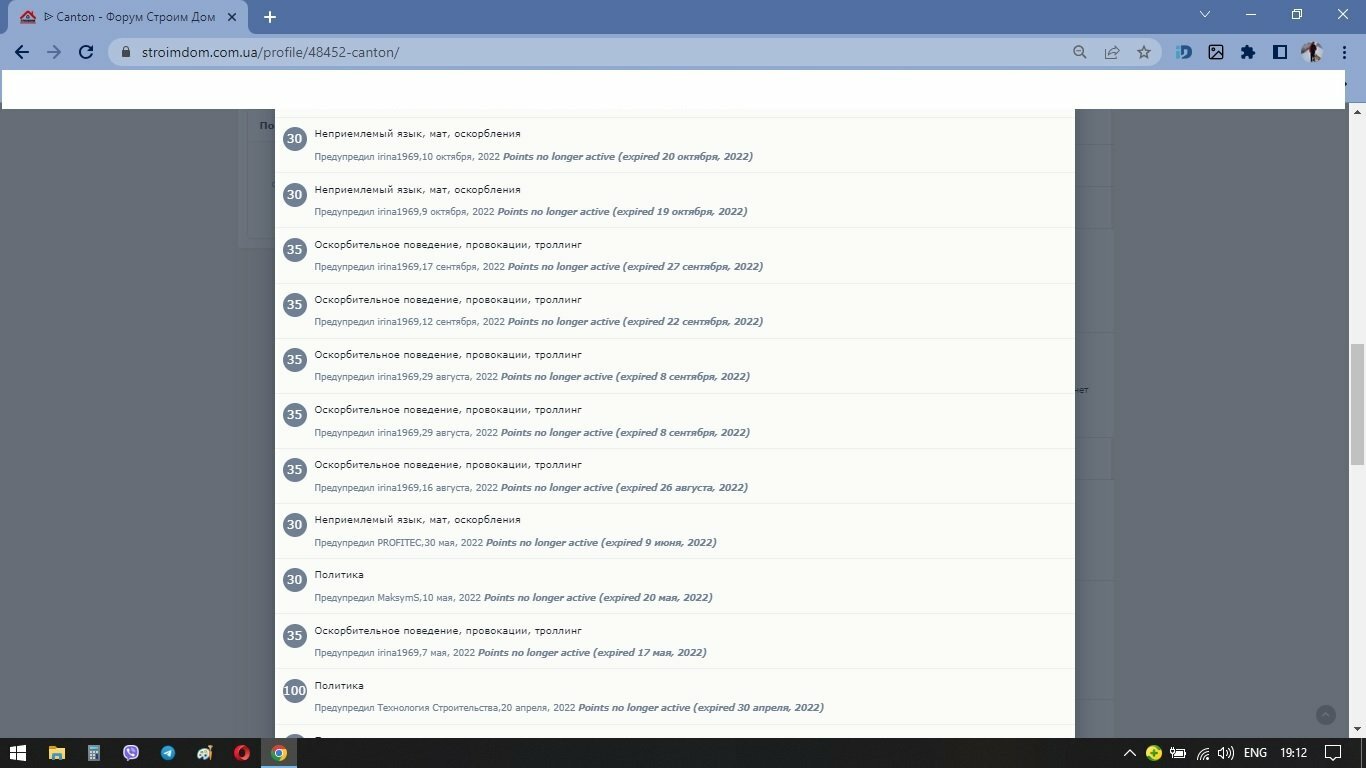The image size is (1366, 768).
Task: Click the page vertical scrollbar thumb
Action: point(1357,404)
